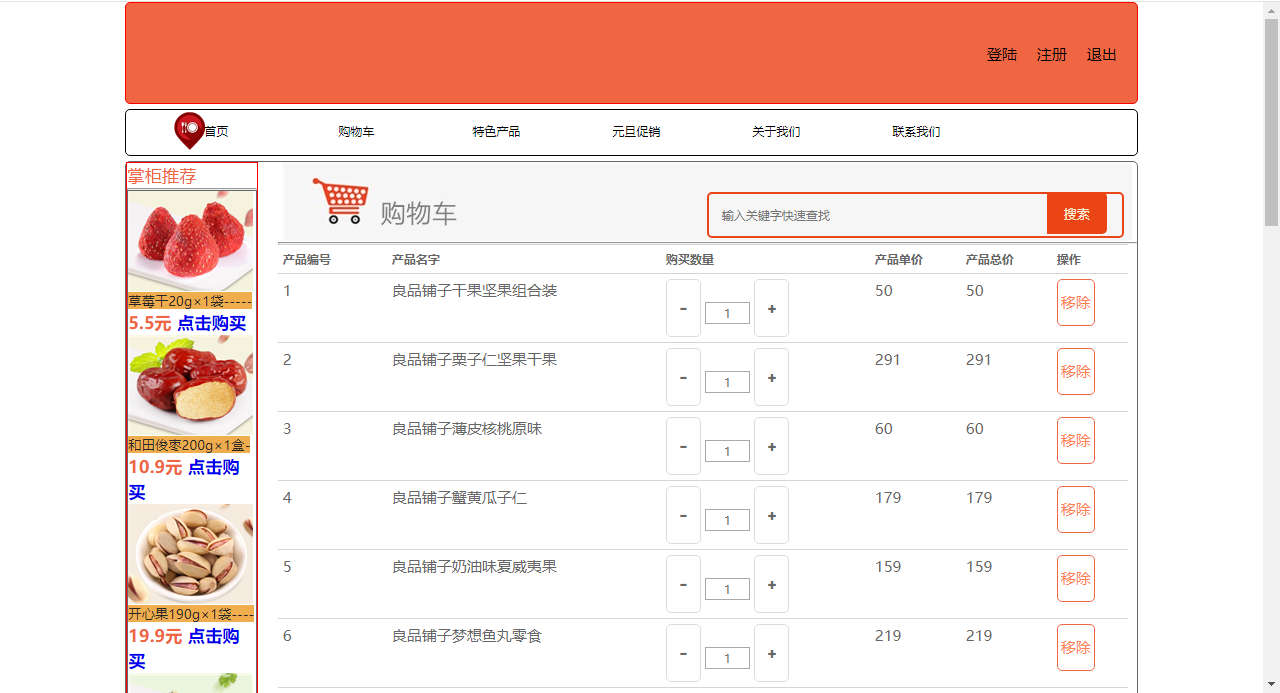This screenshot has width=1280, height=693.
Task: Remove 良品铺子梦想鱼丸零食 from the cart
Action: tap(1076, 647)
